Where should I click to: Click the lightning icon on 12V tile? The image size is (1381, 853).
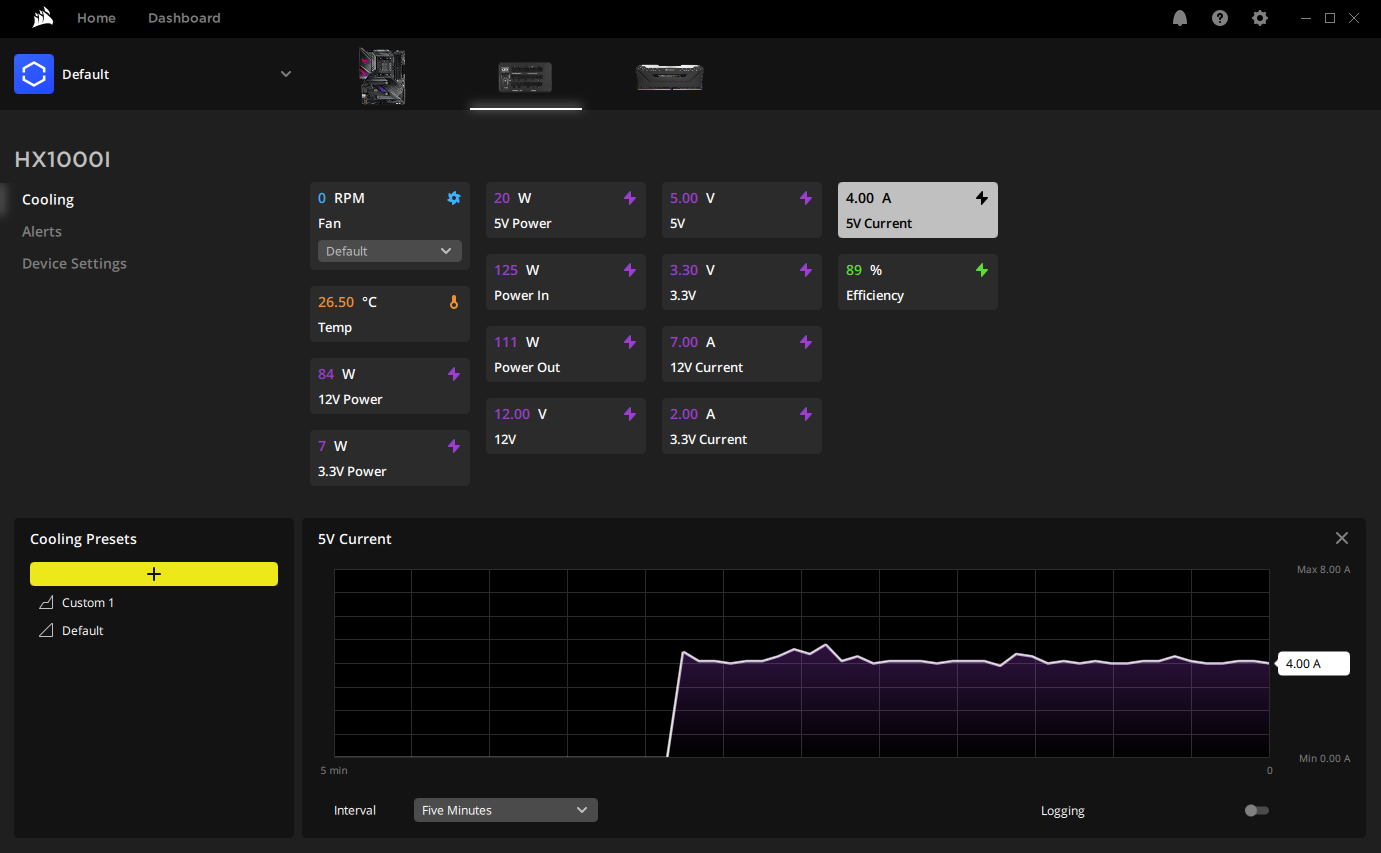pyautogui.click(x=630, y=414)
